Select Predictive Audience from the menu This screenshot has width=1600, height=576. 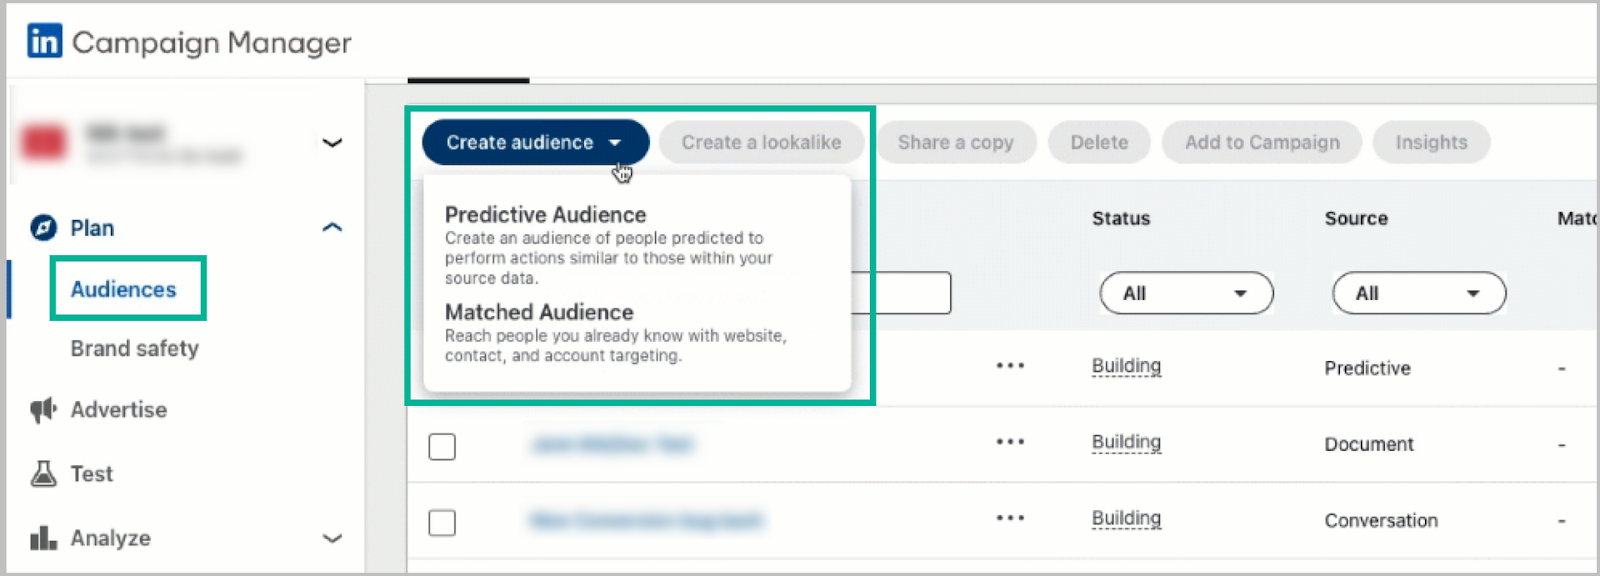[x=545, y=215]
